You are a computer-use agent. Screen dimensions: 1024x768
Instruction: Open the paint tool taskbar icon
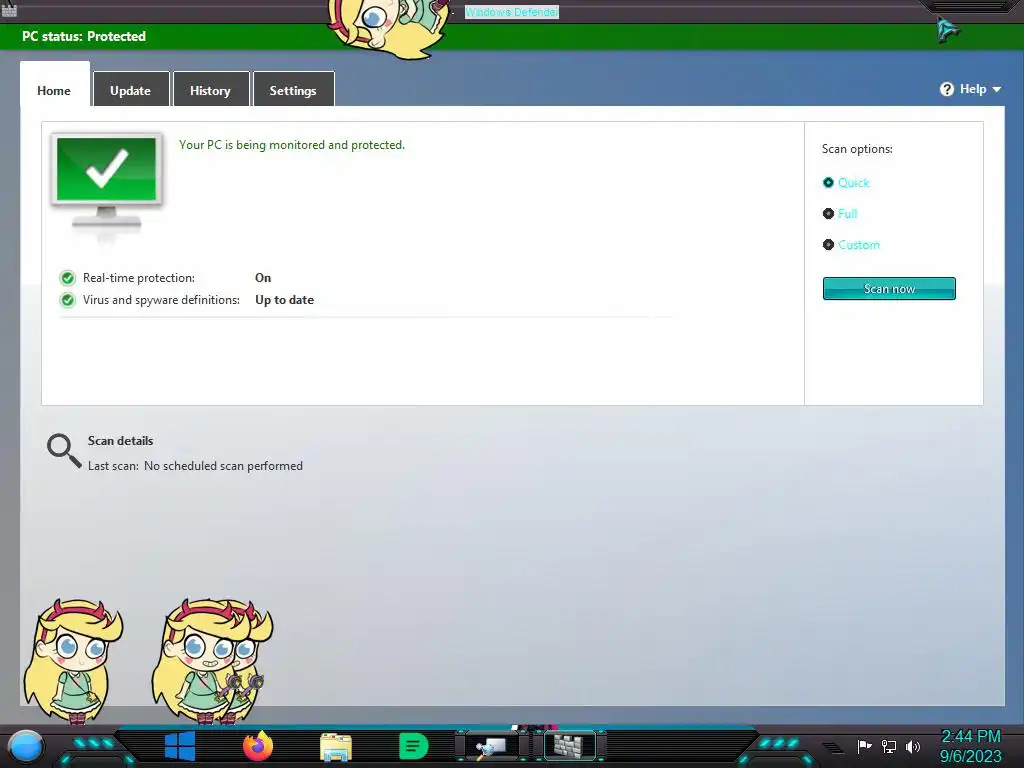[x=491, y=746]
